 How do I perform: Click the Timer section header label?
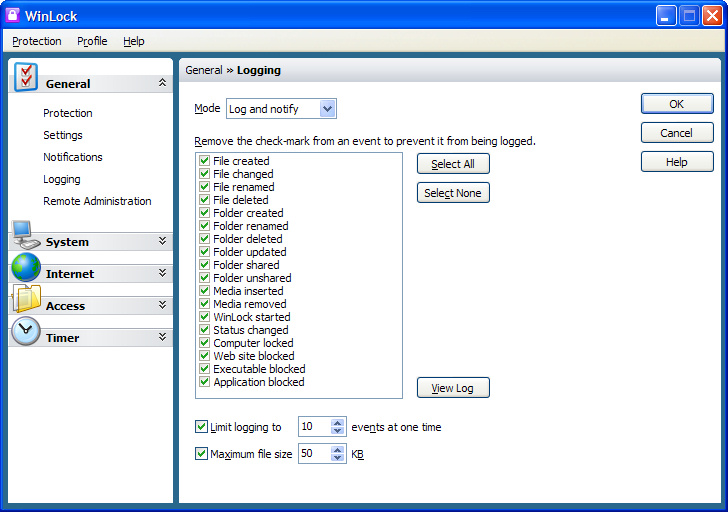coord(63,338)
